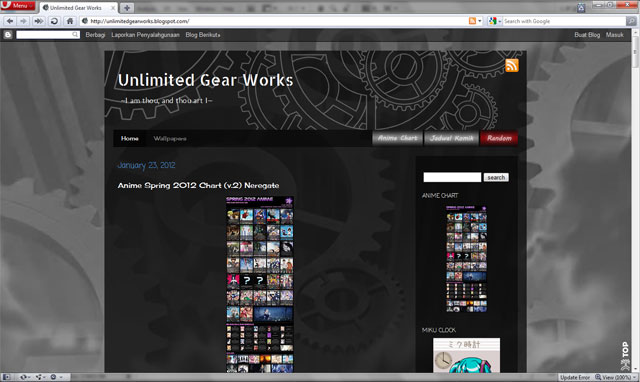
Task: Open the Opera Link sync icon
Action: tap(24, 377)
